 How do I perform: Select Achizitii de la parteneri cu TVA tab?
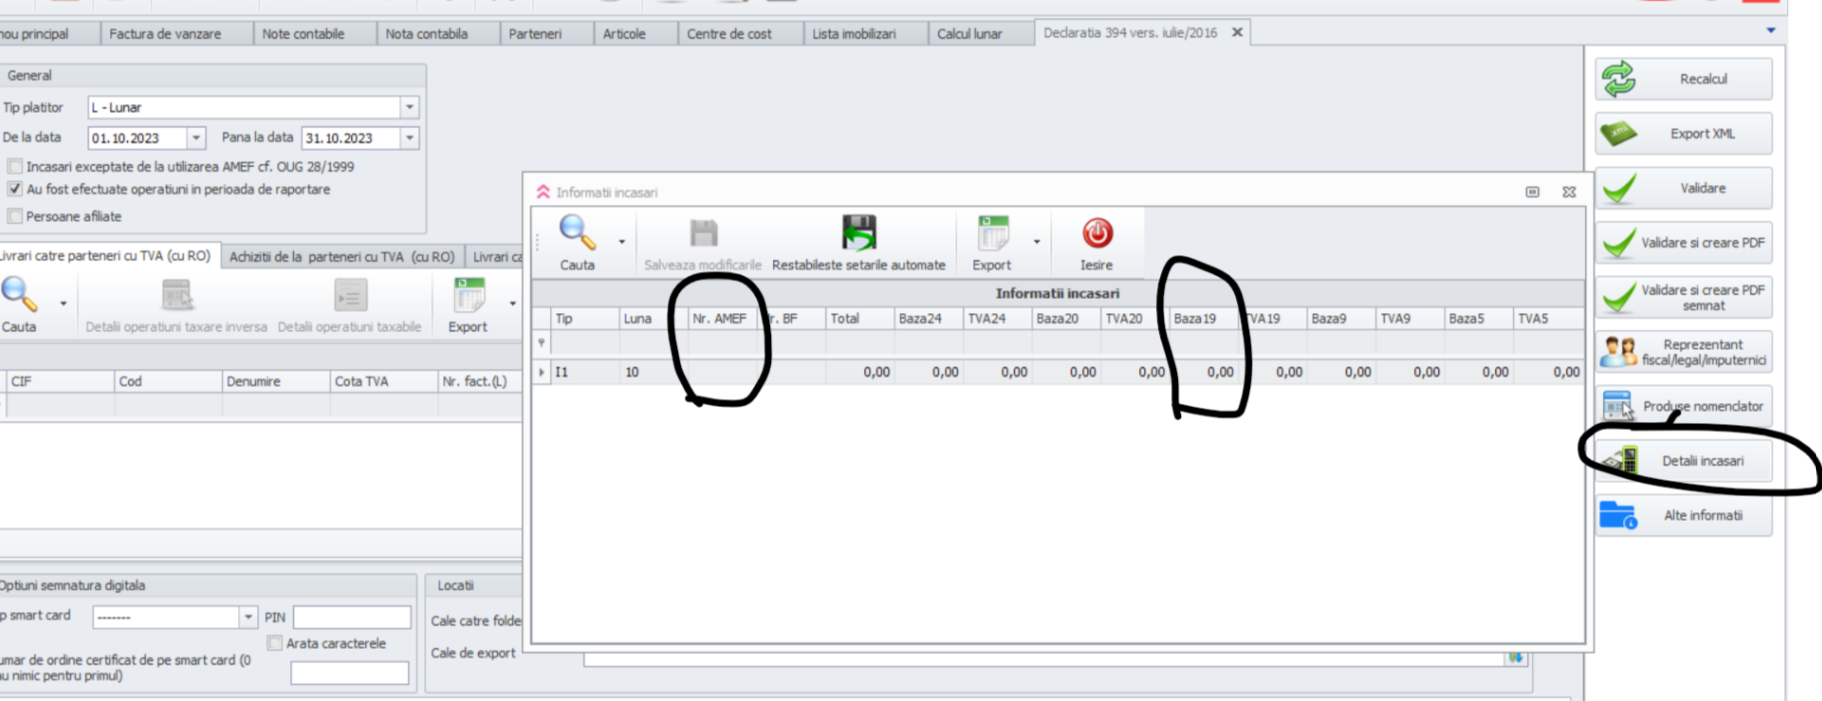click(x=341, y=257)
